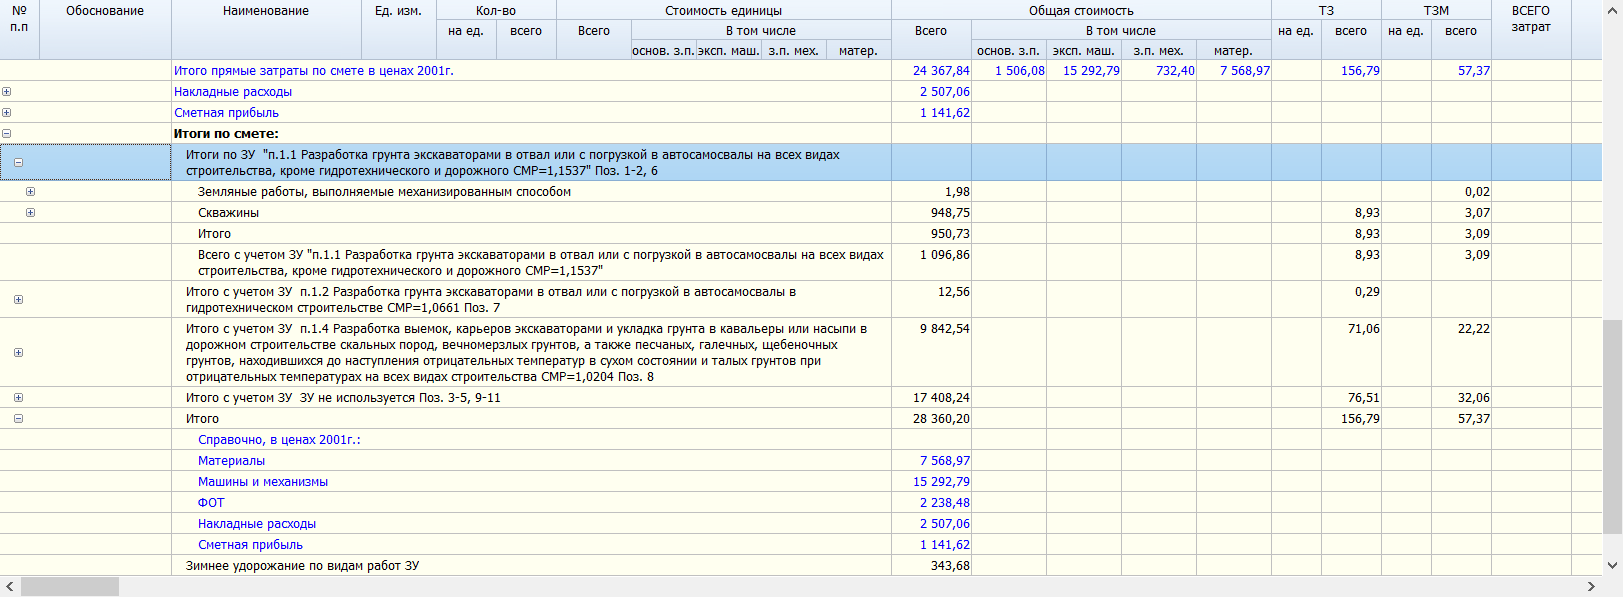Open Итого прямые затраты по смете link
The width and height of the screenshot is (1623, 597).
tap(313, 71)
